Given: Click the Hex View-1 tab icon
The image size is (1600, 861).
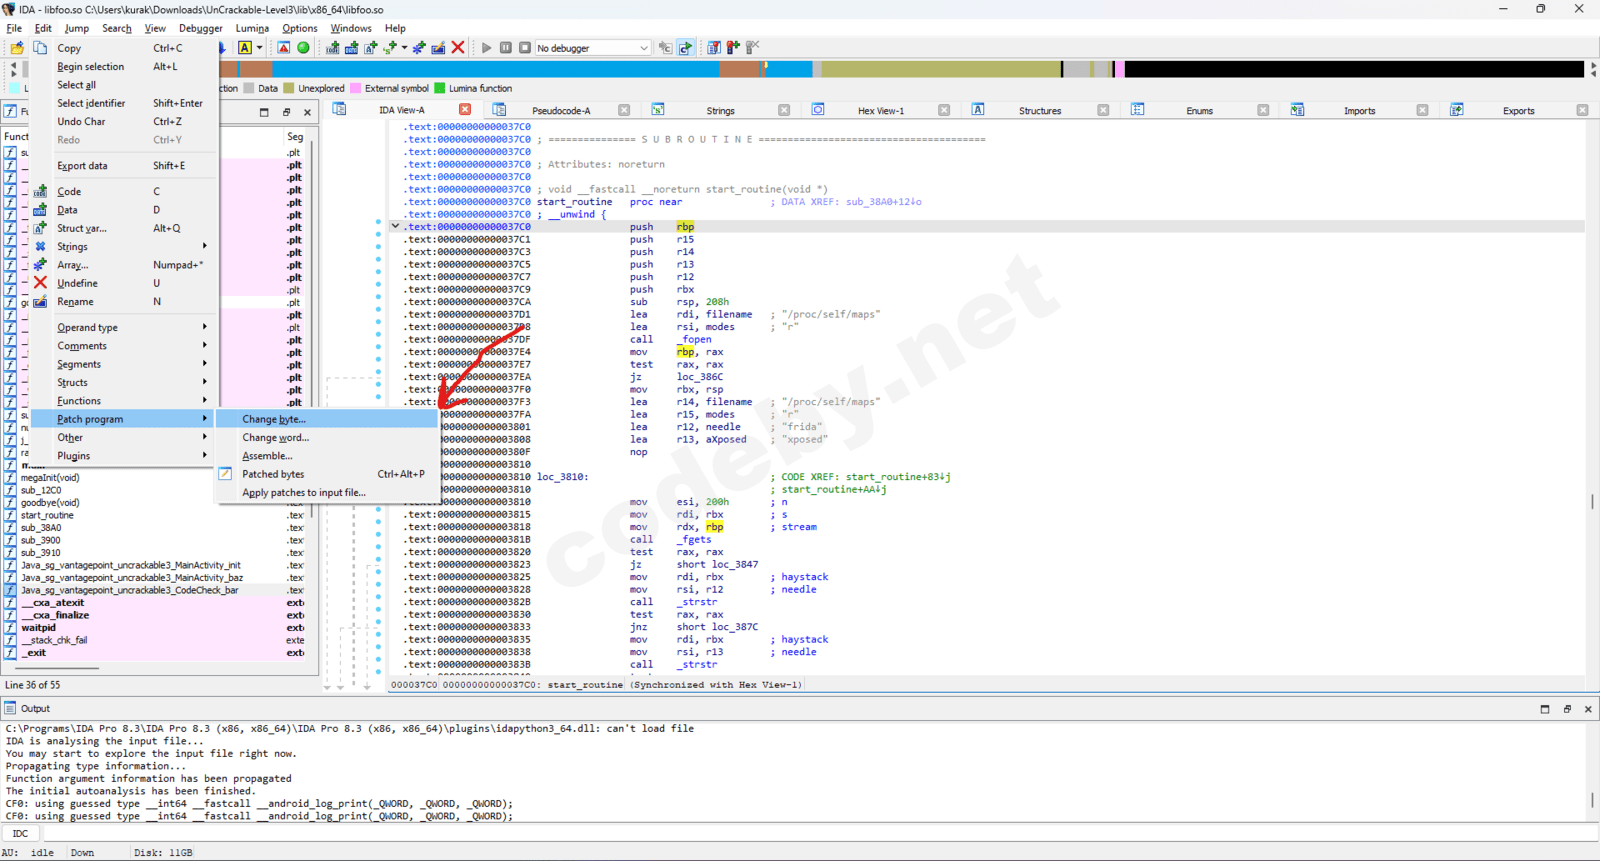Looking at the screenshot, I should (818, 110).
